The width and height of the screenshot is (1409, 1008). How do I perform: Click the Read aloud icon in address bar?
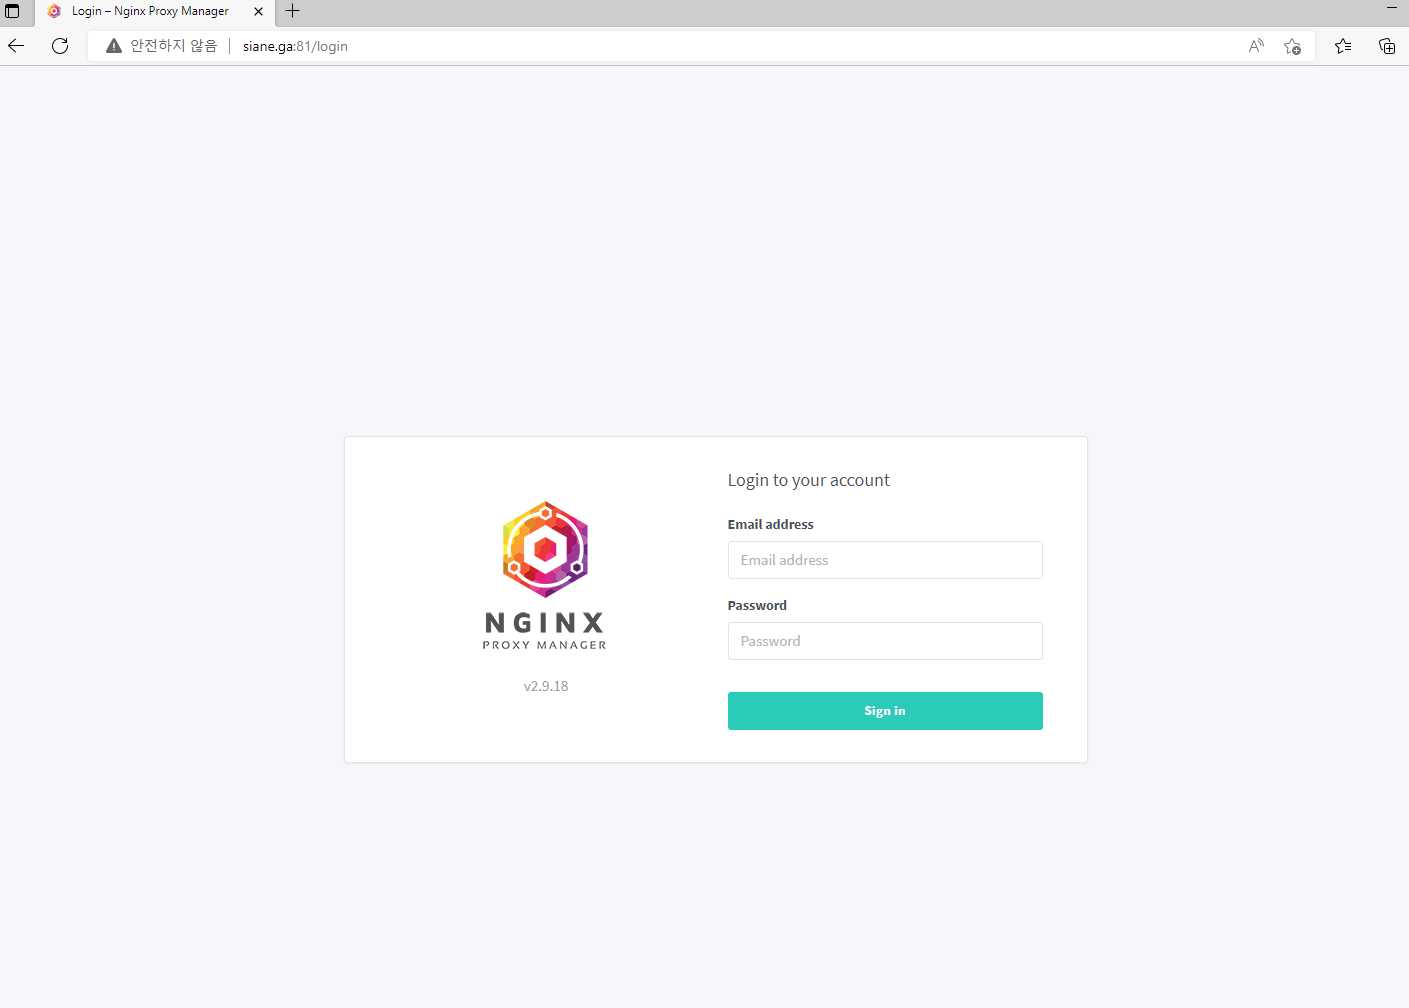click(1256, 46)
